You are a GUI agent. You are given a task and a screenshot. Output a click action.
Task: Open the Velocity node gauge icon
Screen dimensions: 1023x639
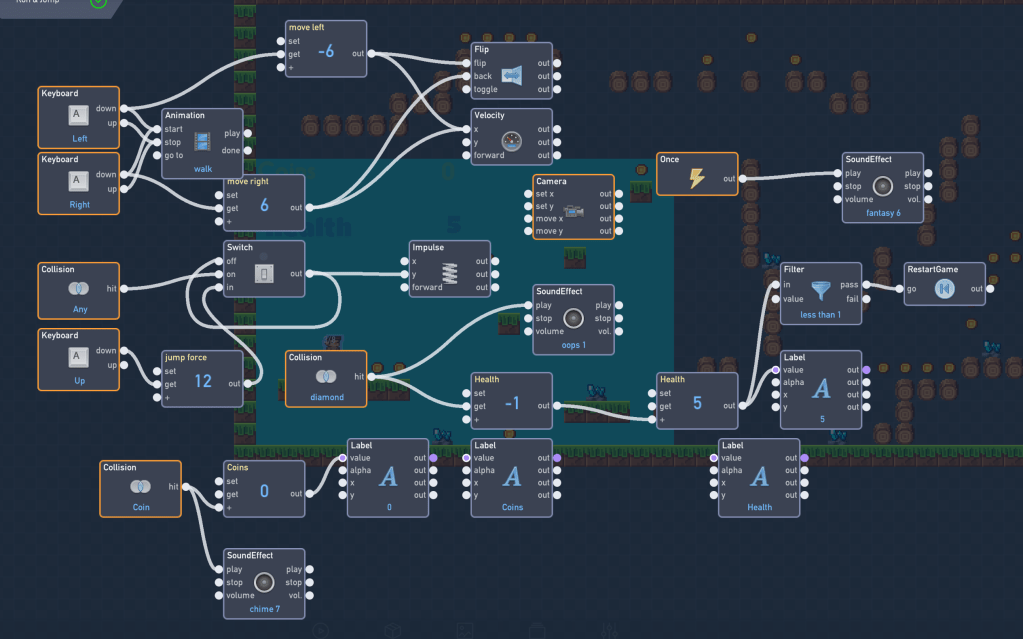click(x=511, y=142)
